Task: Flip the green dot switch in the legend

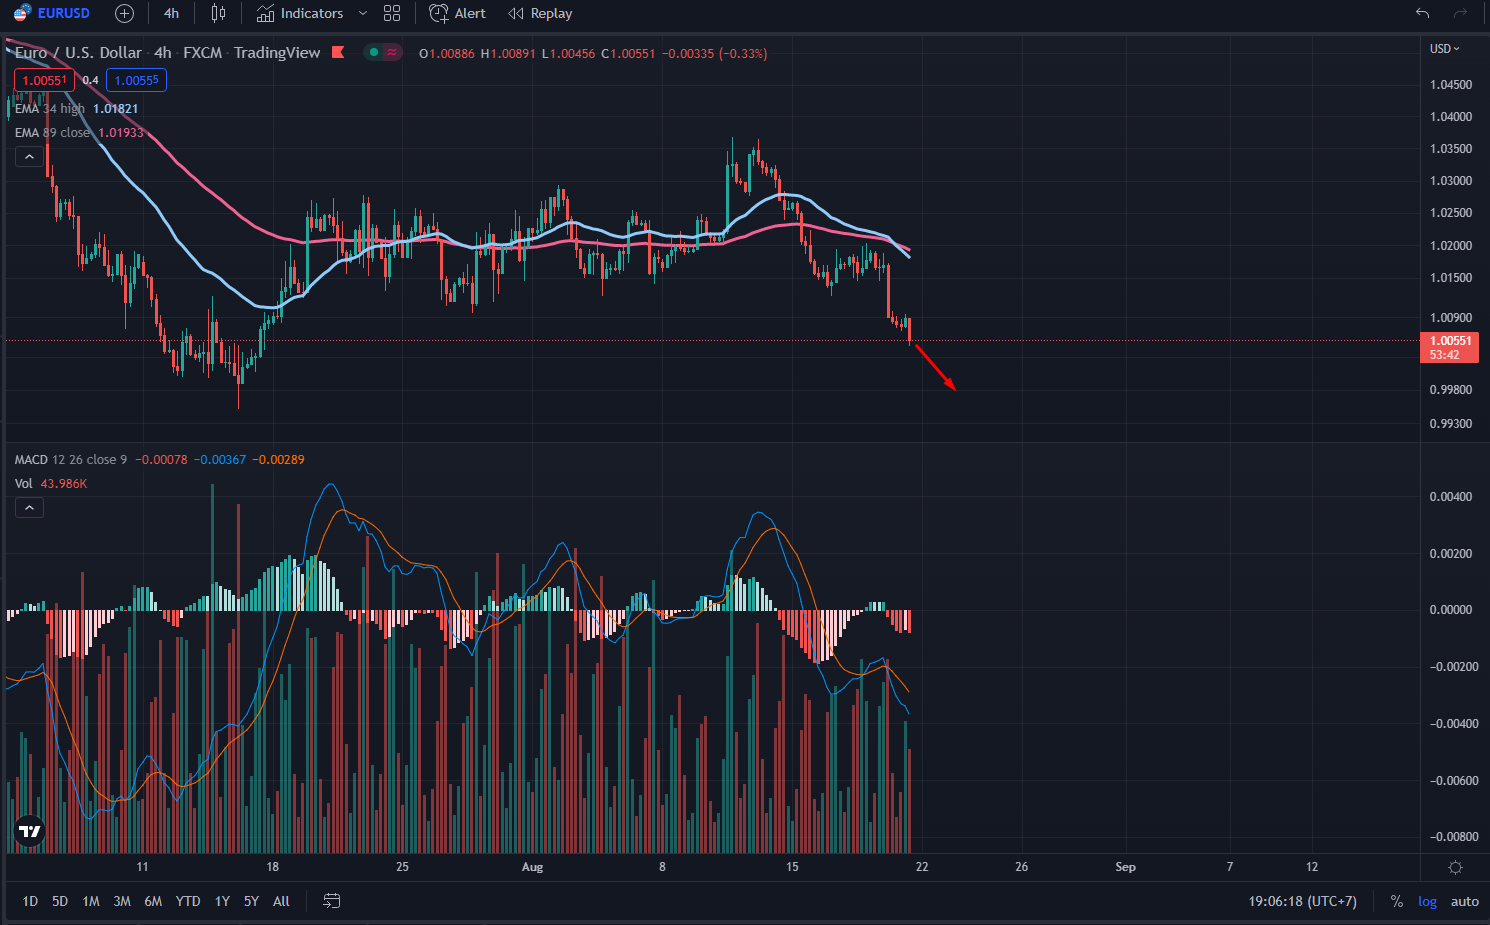Action: coord(372,53)
